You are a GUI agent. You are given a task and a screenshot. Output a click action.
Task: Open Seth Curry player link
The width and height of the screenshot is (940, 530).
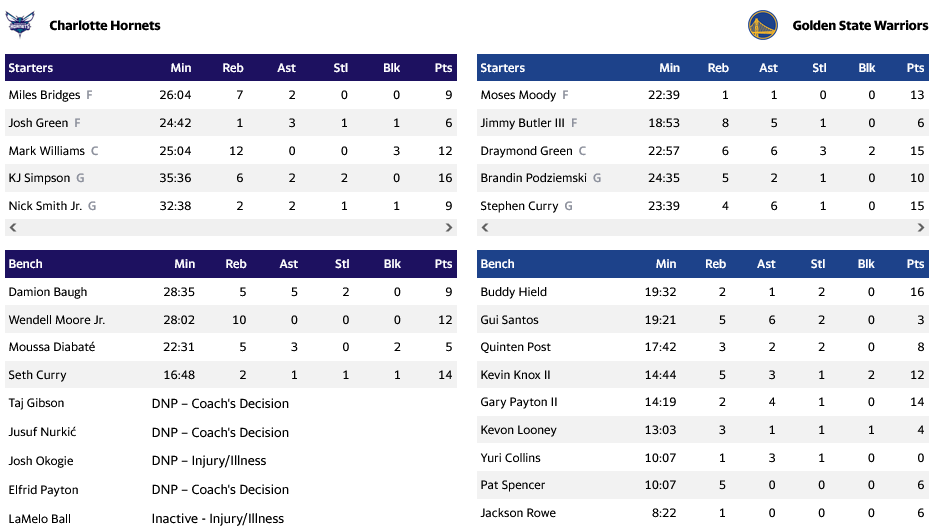37,375
